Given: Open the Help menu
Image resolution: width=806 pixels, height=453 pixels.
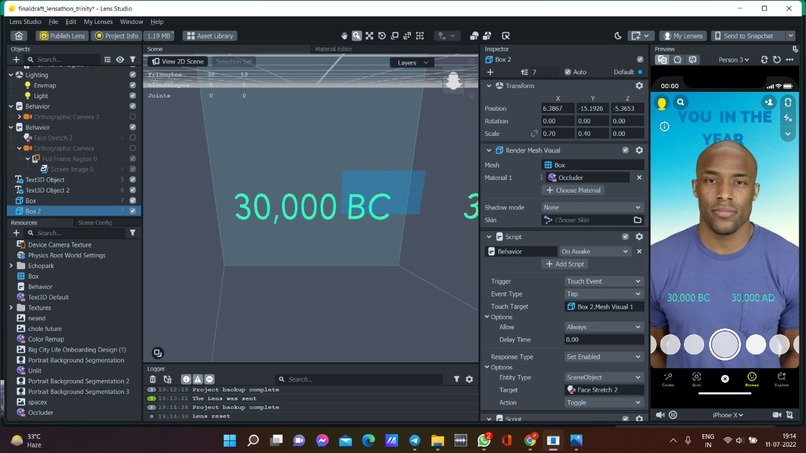Looking at the screenshot, I should (157, 22).
